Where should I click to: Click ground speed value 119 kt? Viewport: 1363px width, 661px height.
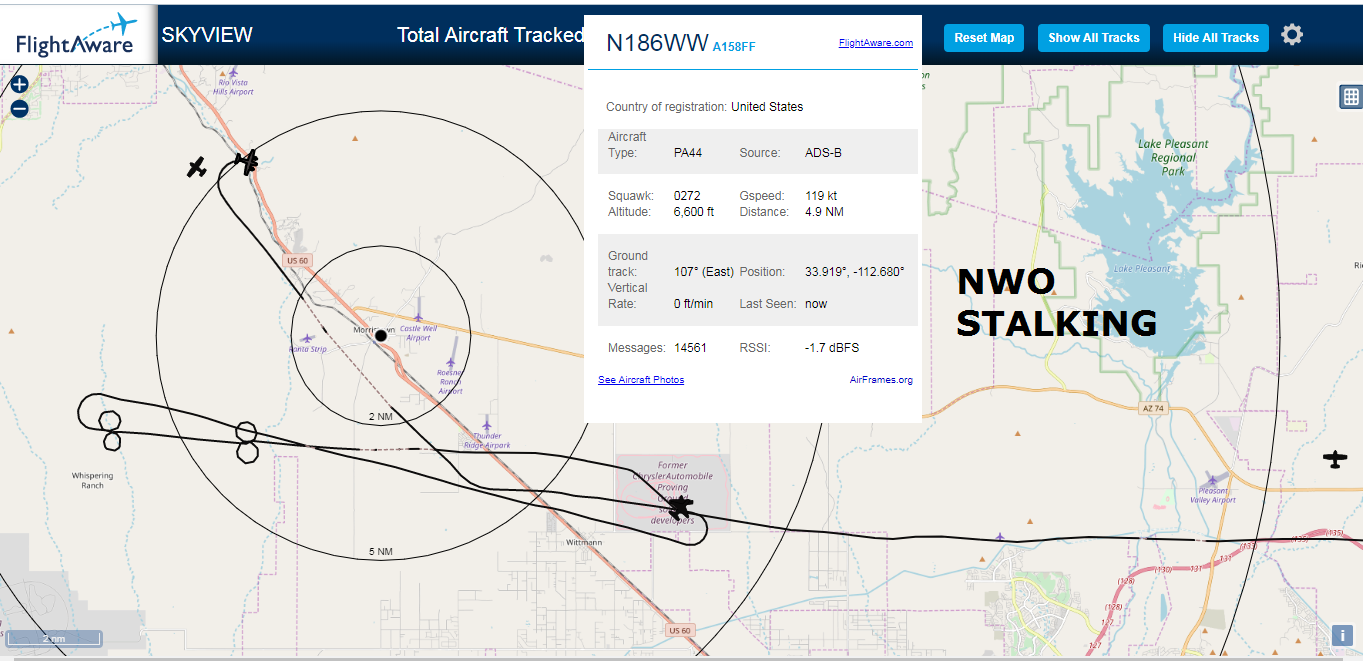pyautogui.click(x=821, y=196)
